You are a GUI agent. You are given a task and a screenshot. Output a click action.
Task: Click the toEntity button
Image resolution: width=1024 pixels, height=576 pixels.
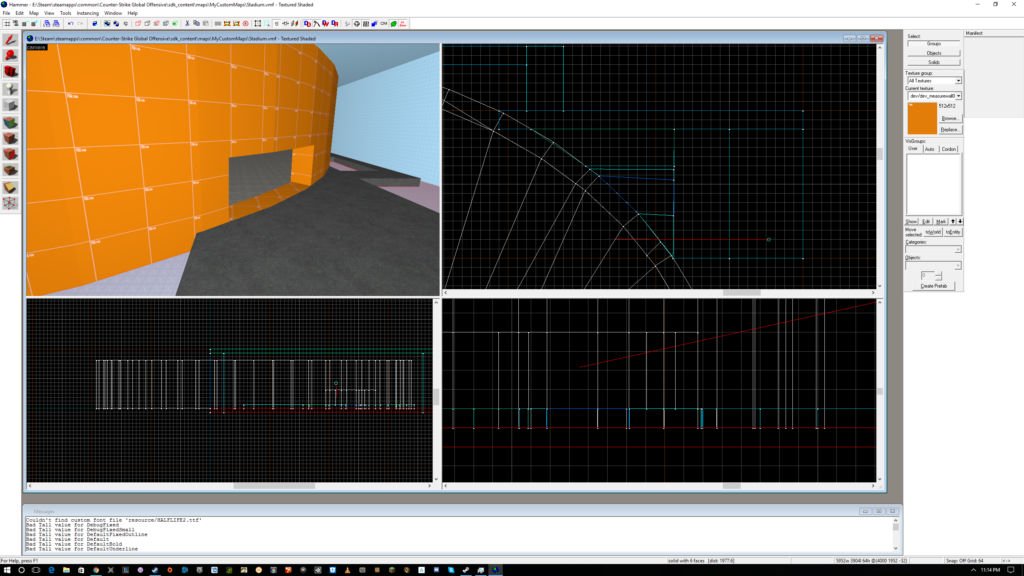pyautogui.click(x=953, y=232)
